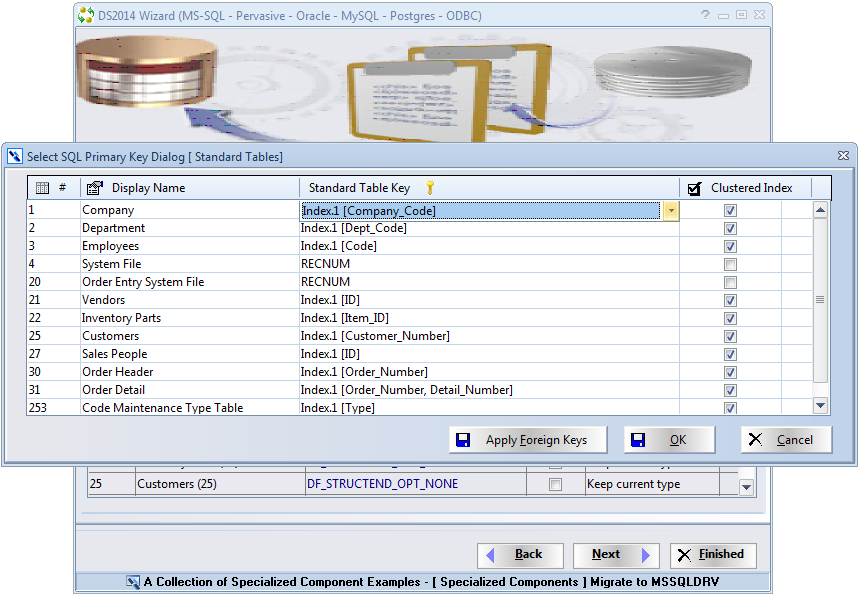Screen dimensions: 858x595
Task: Go to the Next wizard page
Action: click(616, 555)
